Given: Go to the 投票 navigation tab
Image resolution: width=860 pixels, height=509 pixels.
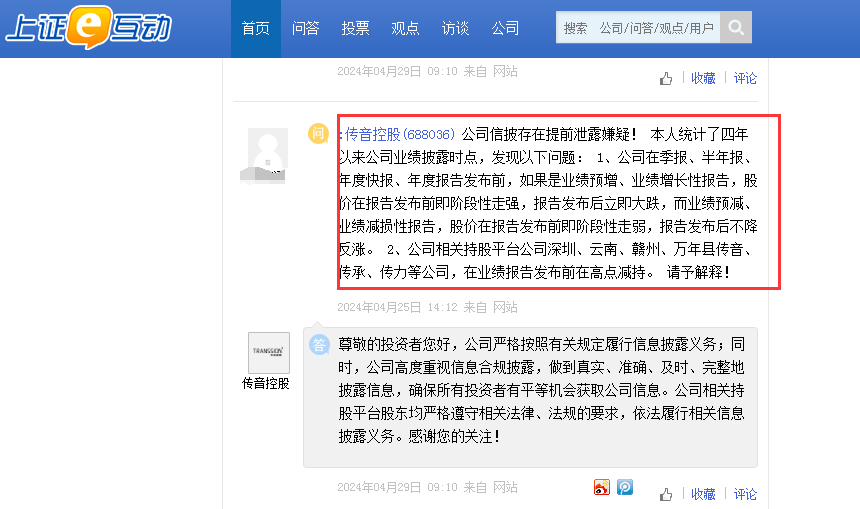Looking at the screenshot, I should click(x=355, y=29).
